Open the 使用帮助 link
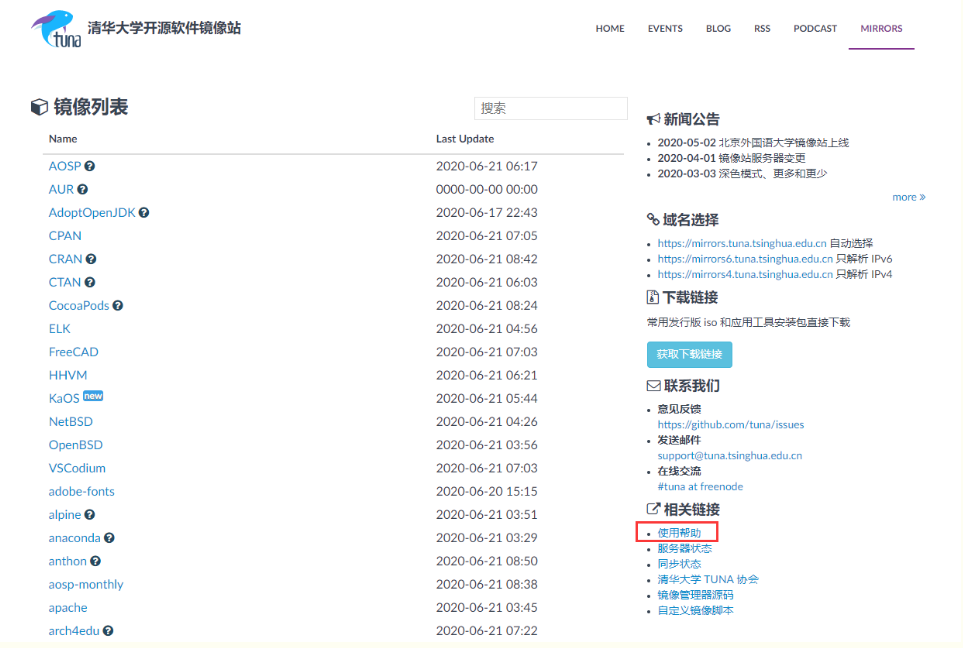The height and width of the screenshot is (648, 963). click(x=679, y=533)
